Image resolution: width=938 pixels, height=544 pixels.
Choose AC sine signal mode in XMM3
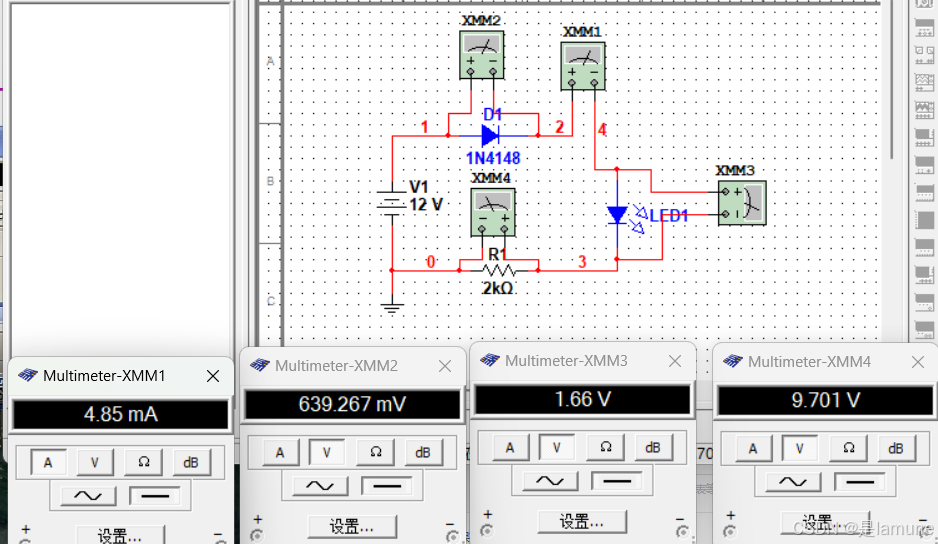point(550,481)
